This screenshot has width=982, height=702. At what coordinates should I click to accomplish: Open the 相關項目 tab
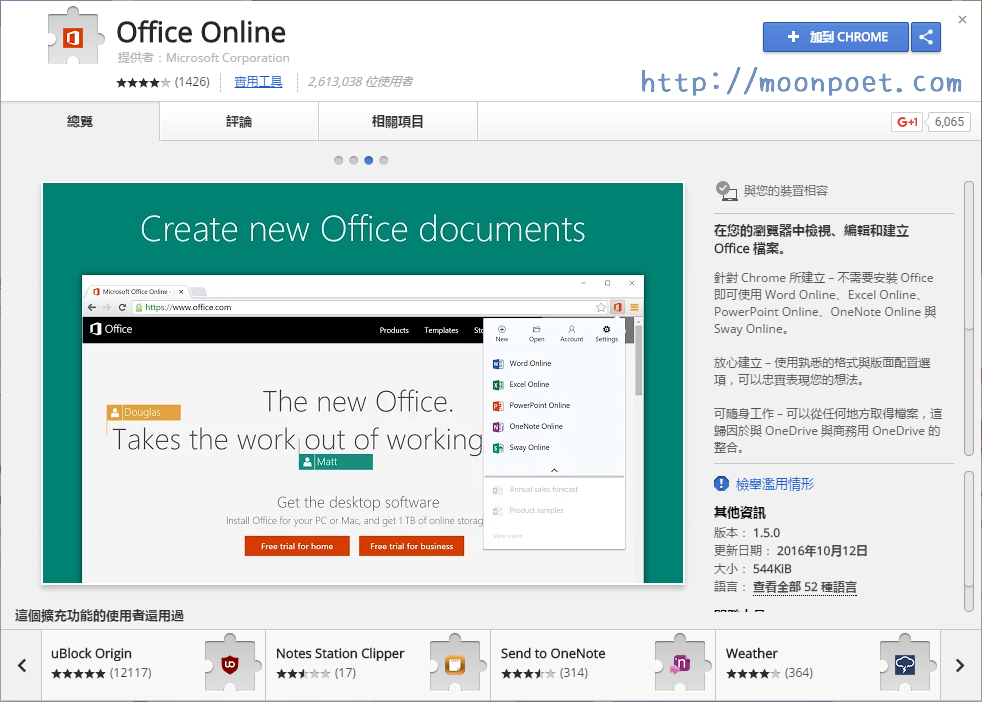coord(397,120)
